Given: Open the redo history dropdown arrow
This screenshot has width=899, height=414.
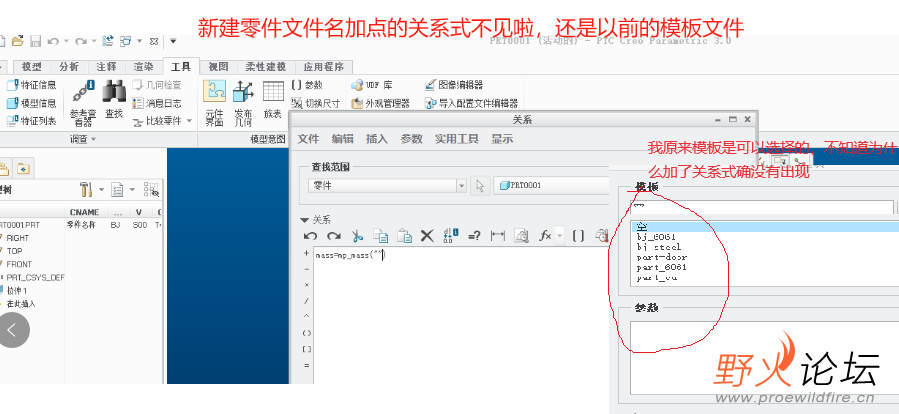Looking at the screenshot, I should 93,41.
